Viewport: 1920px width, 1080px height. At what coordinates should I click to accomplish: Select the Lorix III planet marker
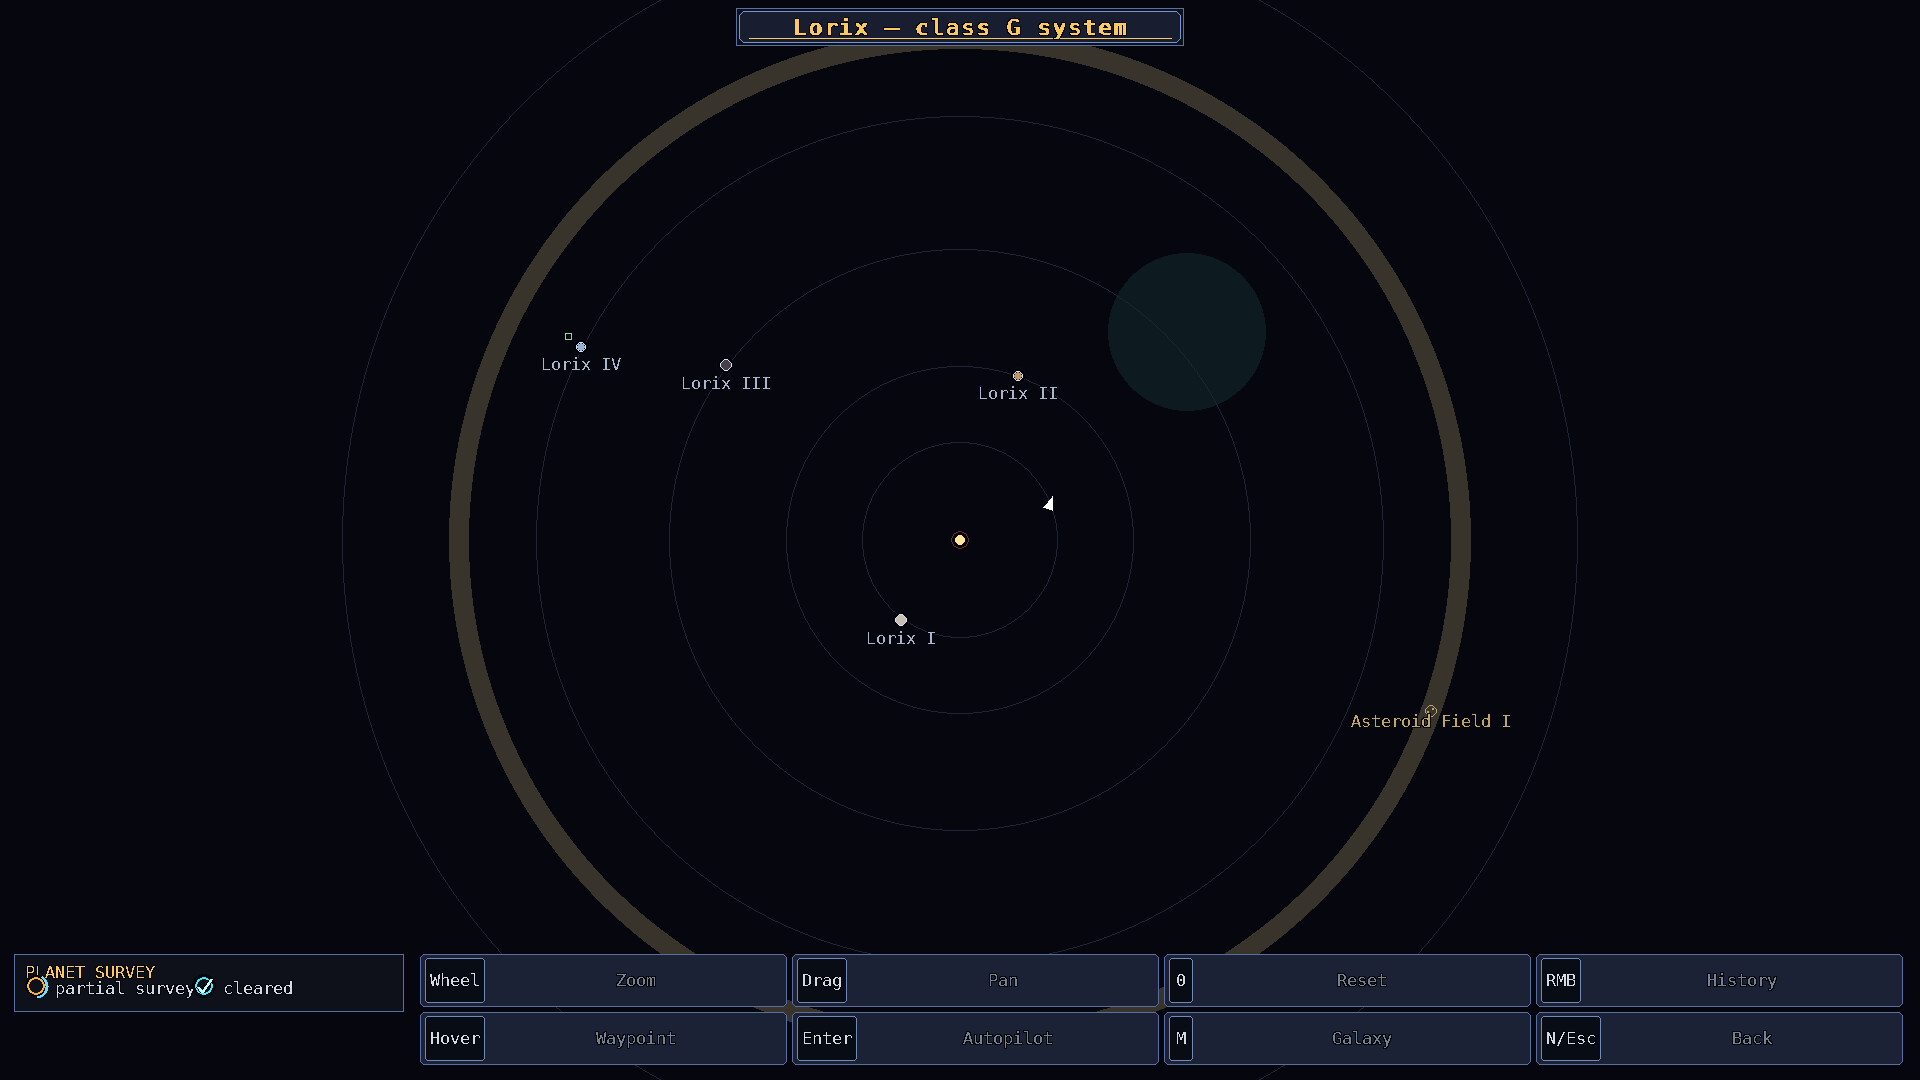[726, 365]
